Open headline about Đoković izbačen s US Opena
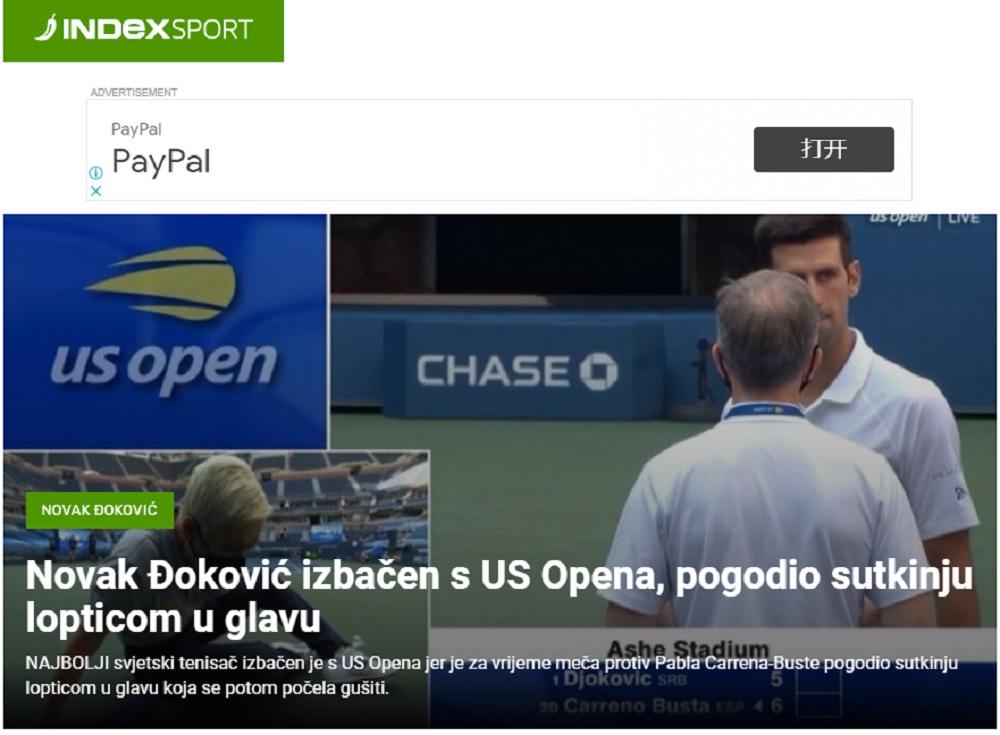Image resolution: width=1000 pixels, height=735 pixels. tap(499, 597)
